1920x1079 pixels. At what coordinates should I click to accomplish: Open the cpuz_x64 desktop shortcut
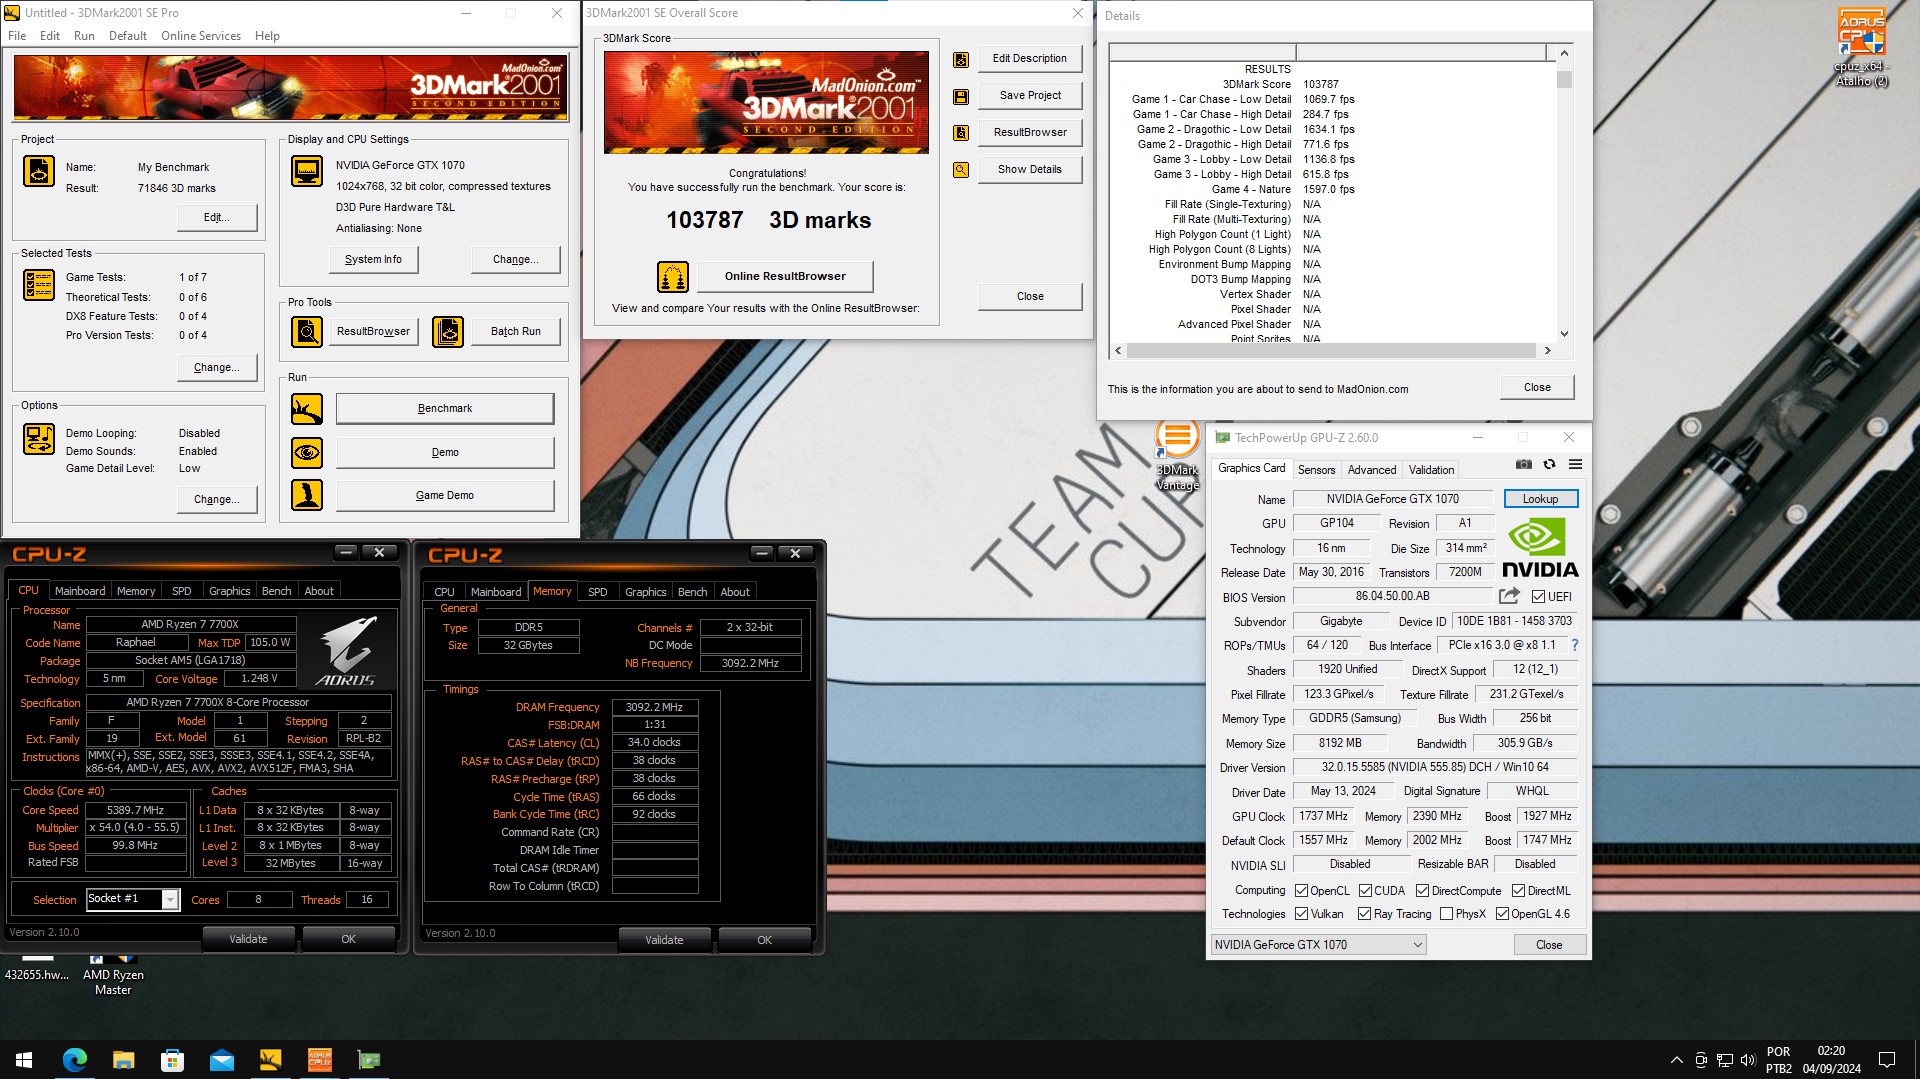tap(1861, 48)
